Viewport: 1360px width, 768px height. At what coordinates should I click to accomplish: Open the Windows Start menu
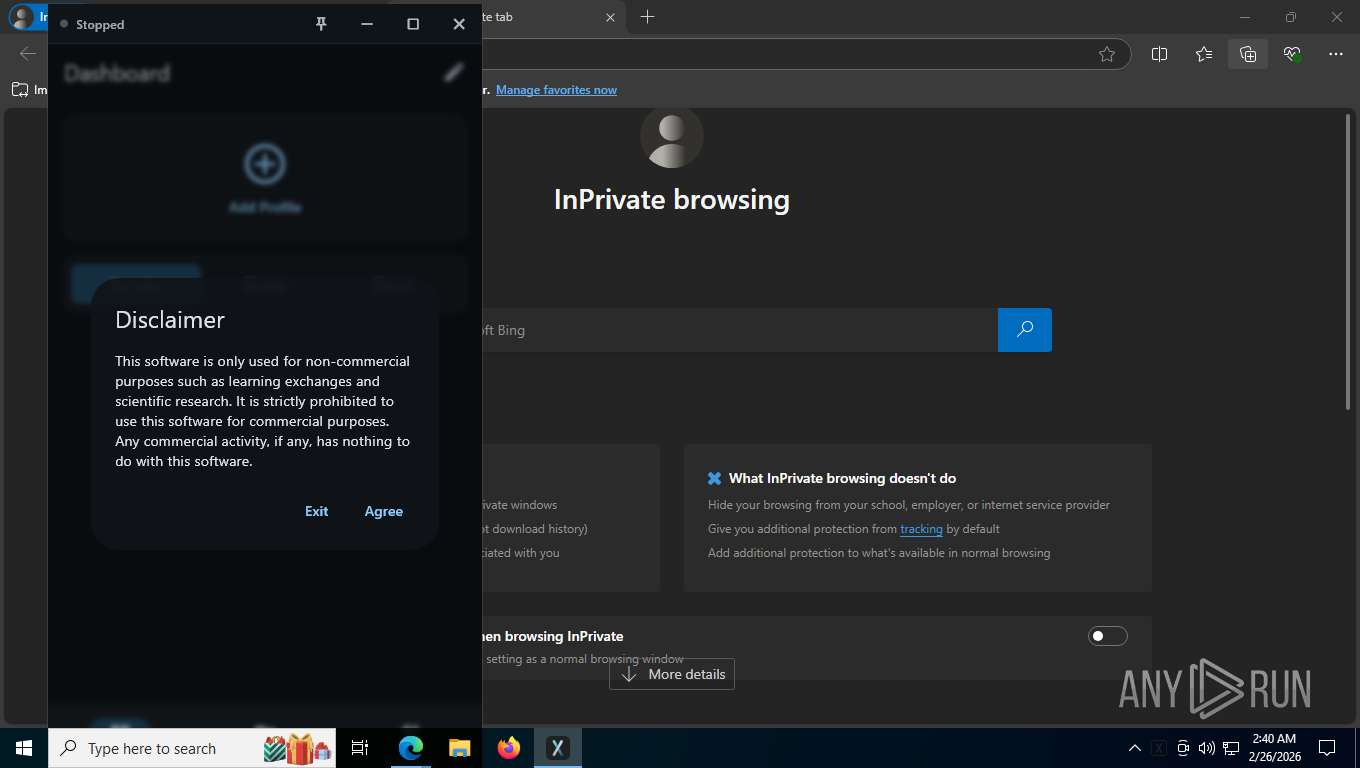click(24, 748)
